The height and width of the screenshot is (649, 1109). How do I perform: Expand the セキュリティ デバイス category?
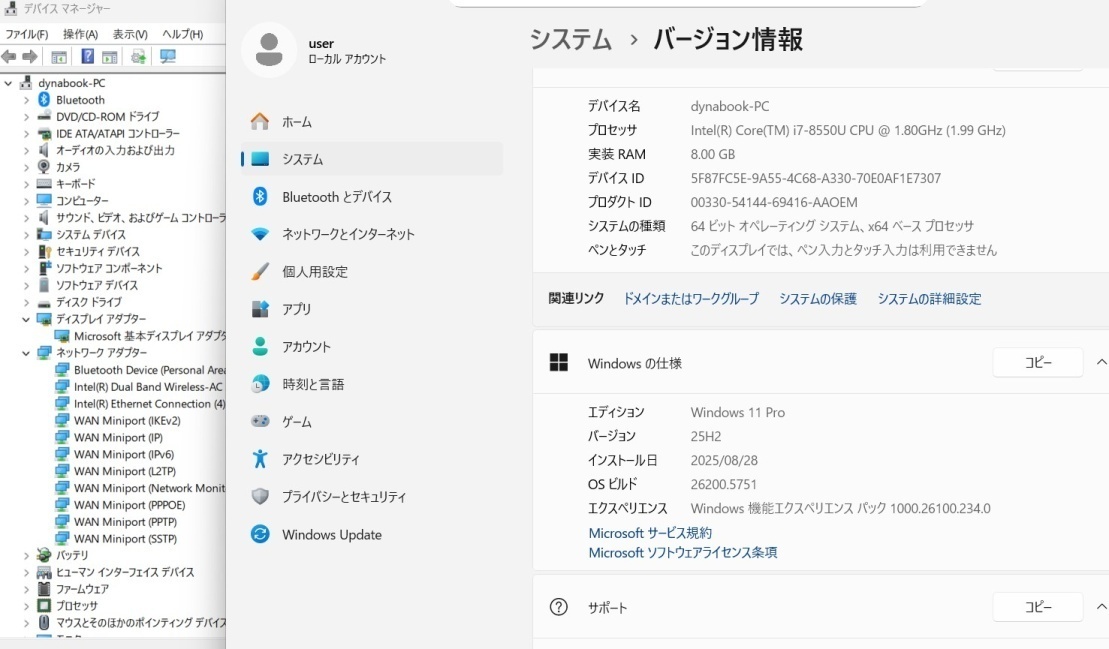(26, 252)
